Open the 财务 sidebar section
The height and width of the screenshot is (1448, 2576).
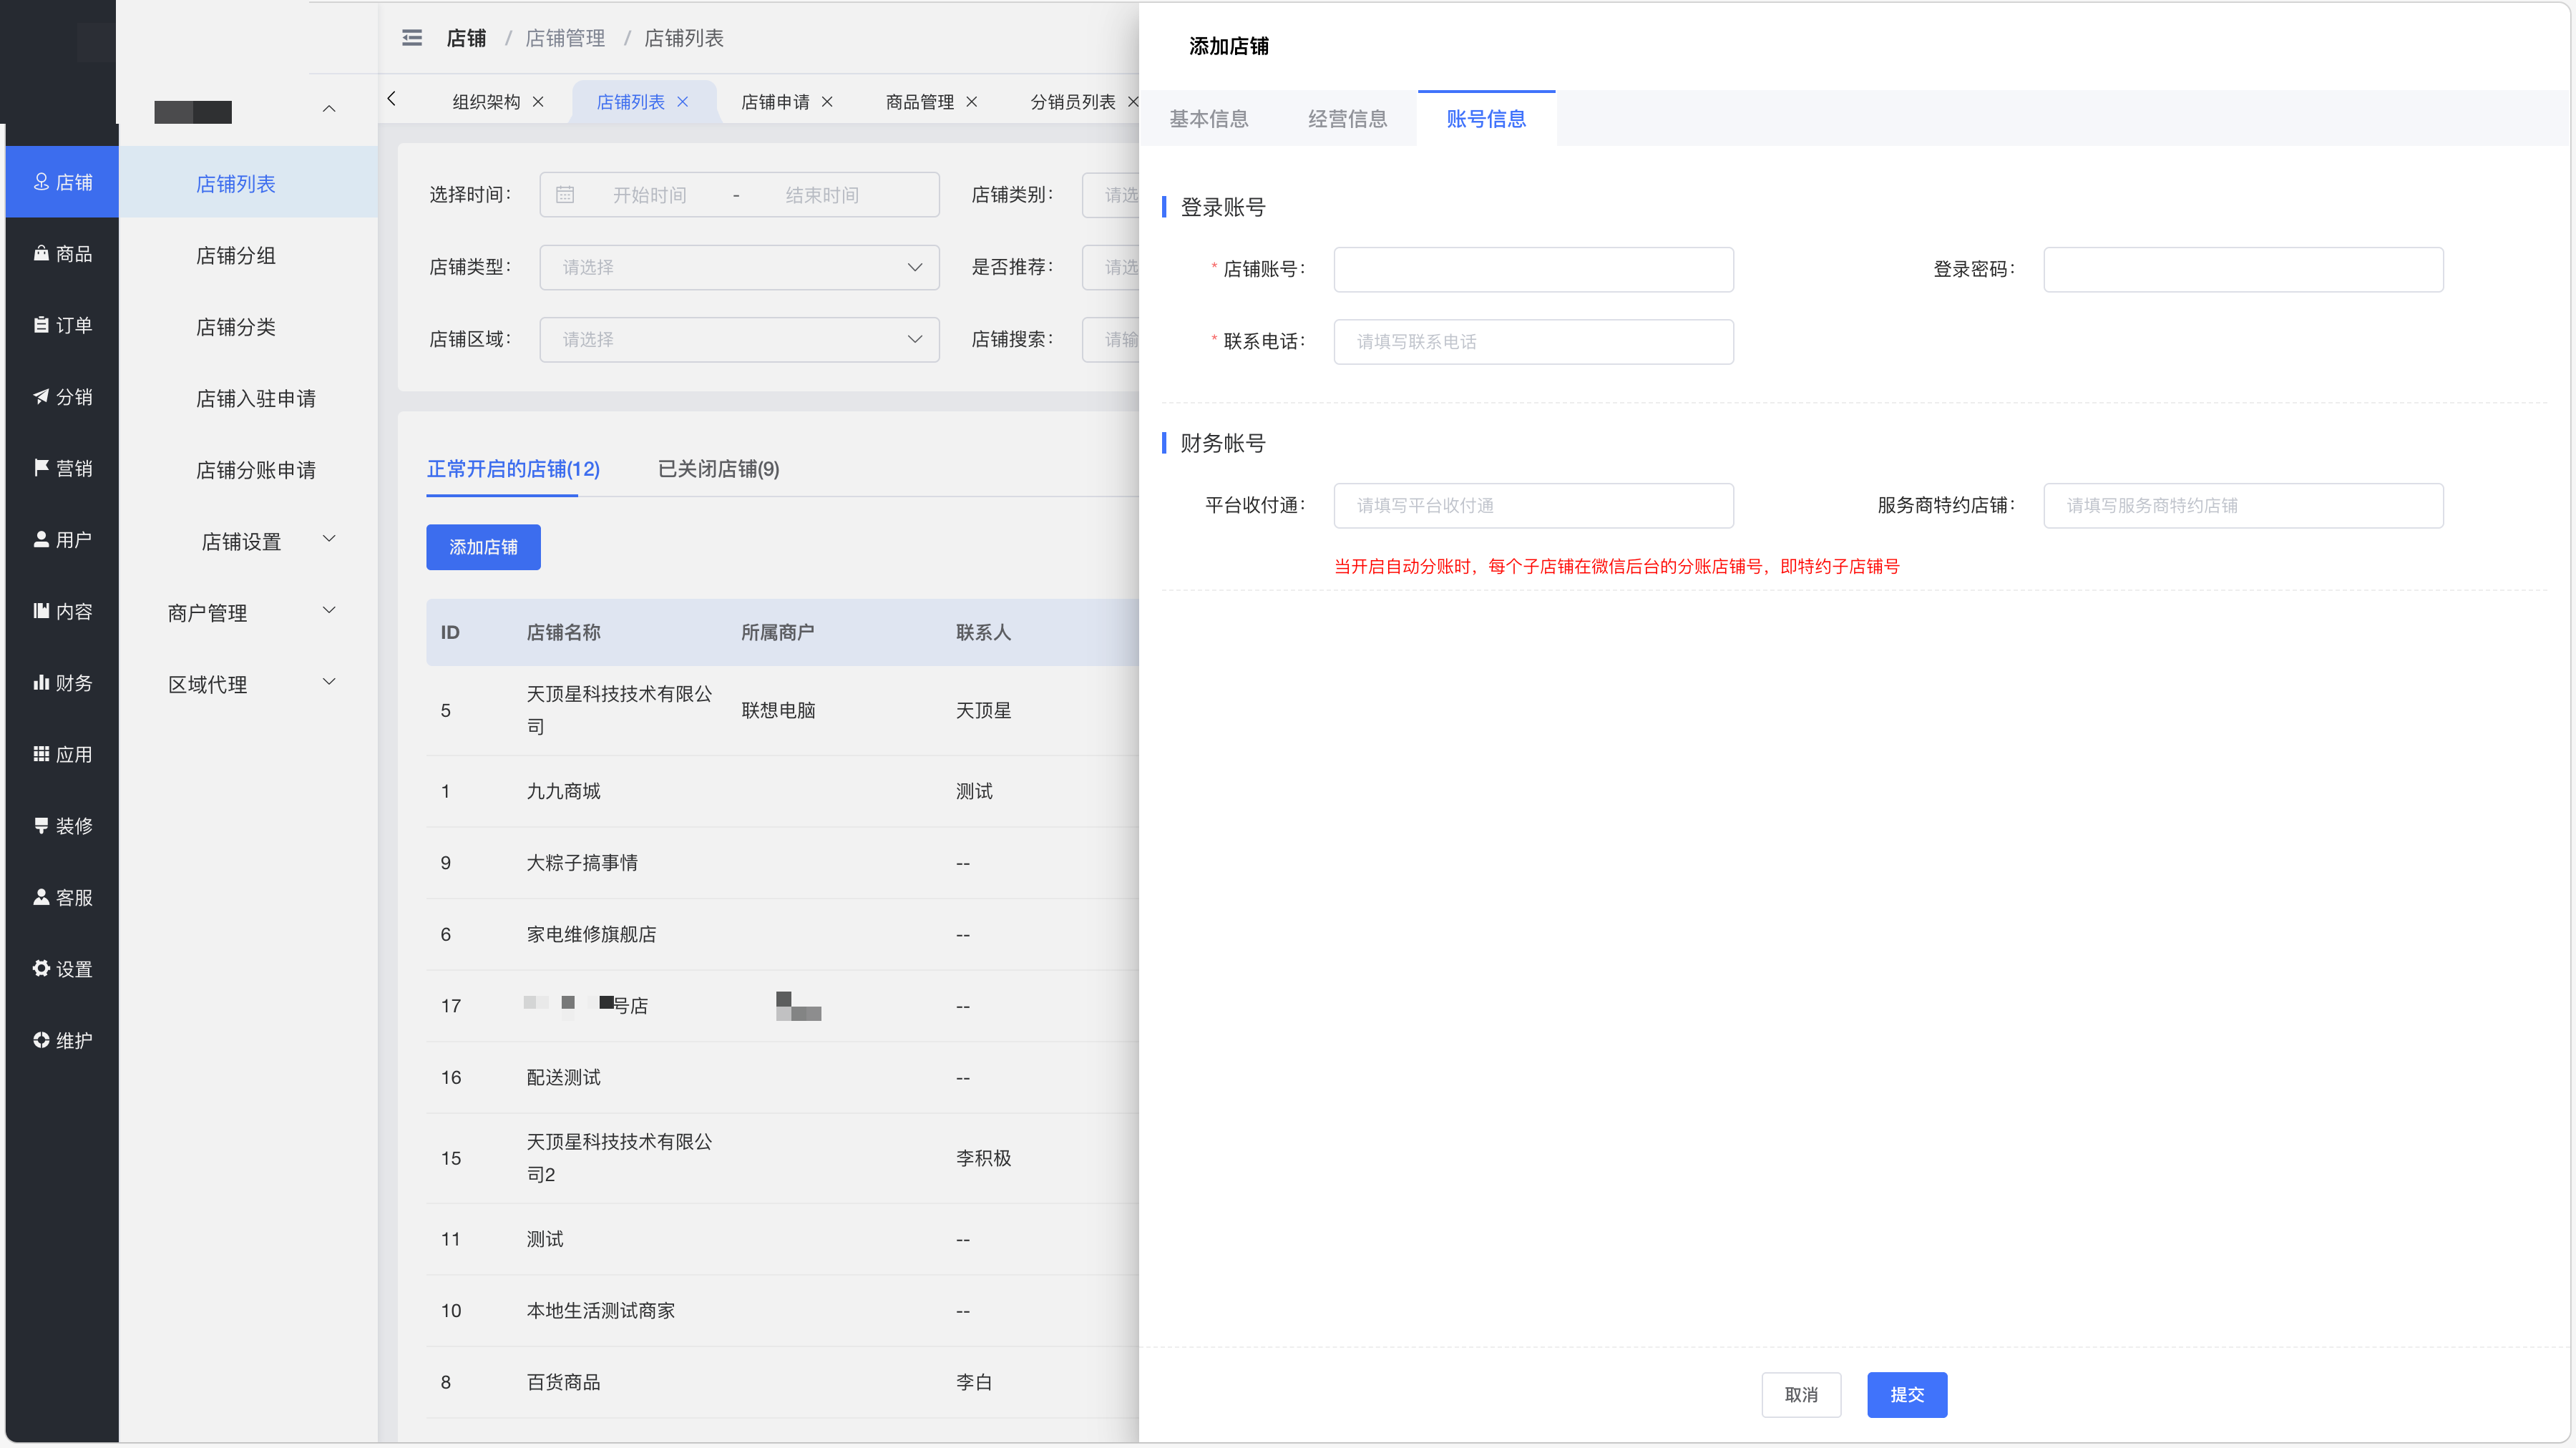tap(62, 683)
